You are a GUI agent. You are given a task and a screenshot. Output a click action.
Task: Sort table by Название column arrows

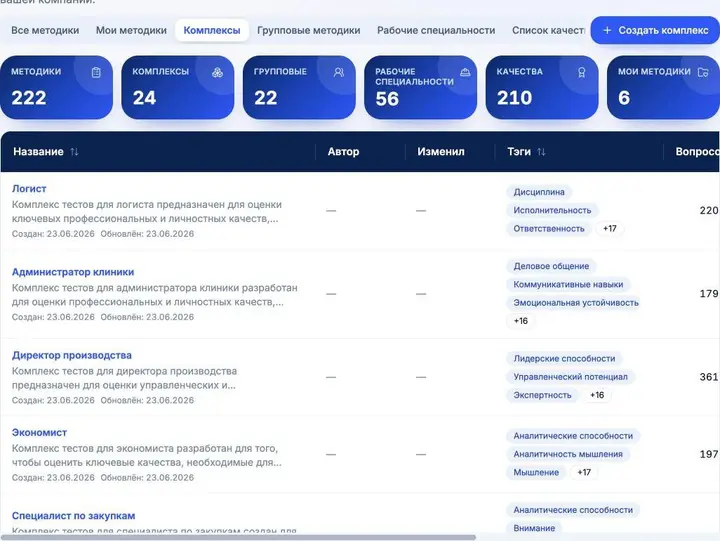(x=74, y=152)
